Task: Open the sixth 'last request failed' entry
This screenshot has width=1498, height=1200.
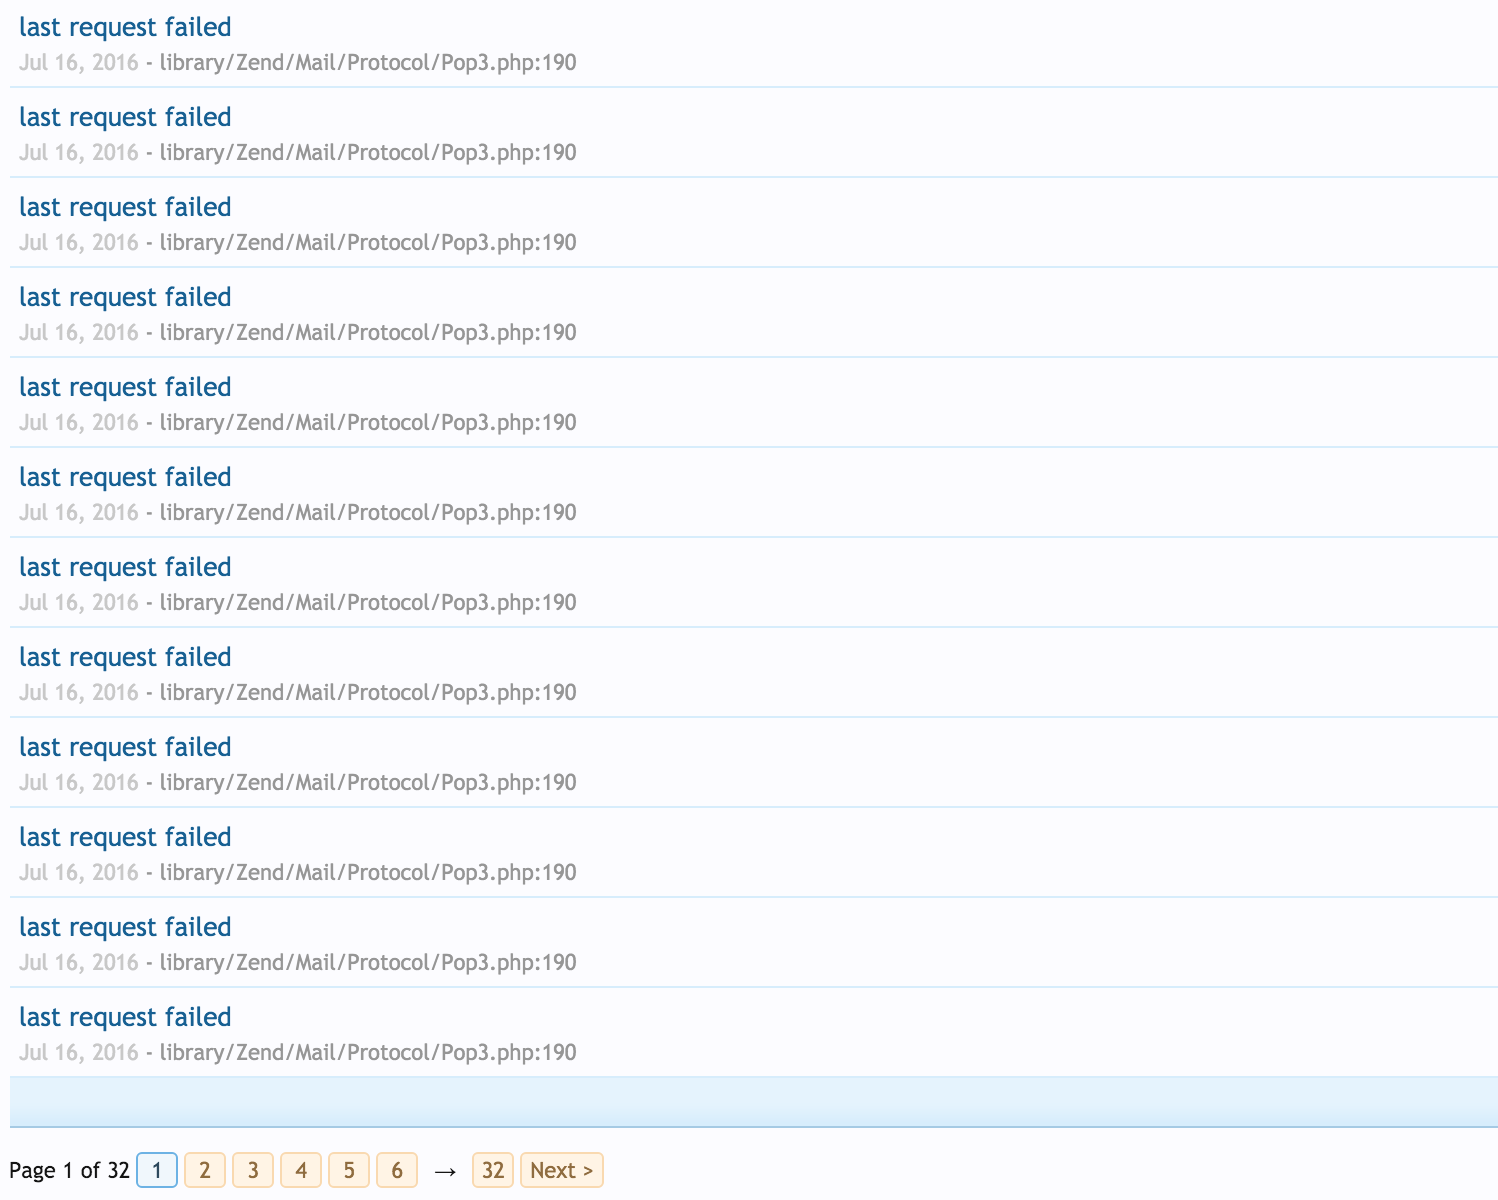Action: pyautogui.click(x=124, y=477)
